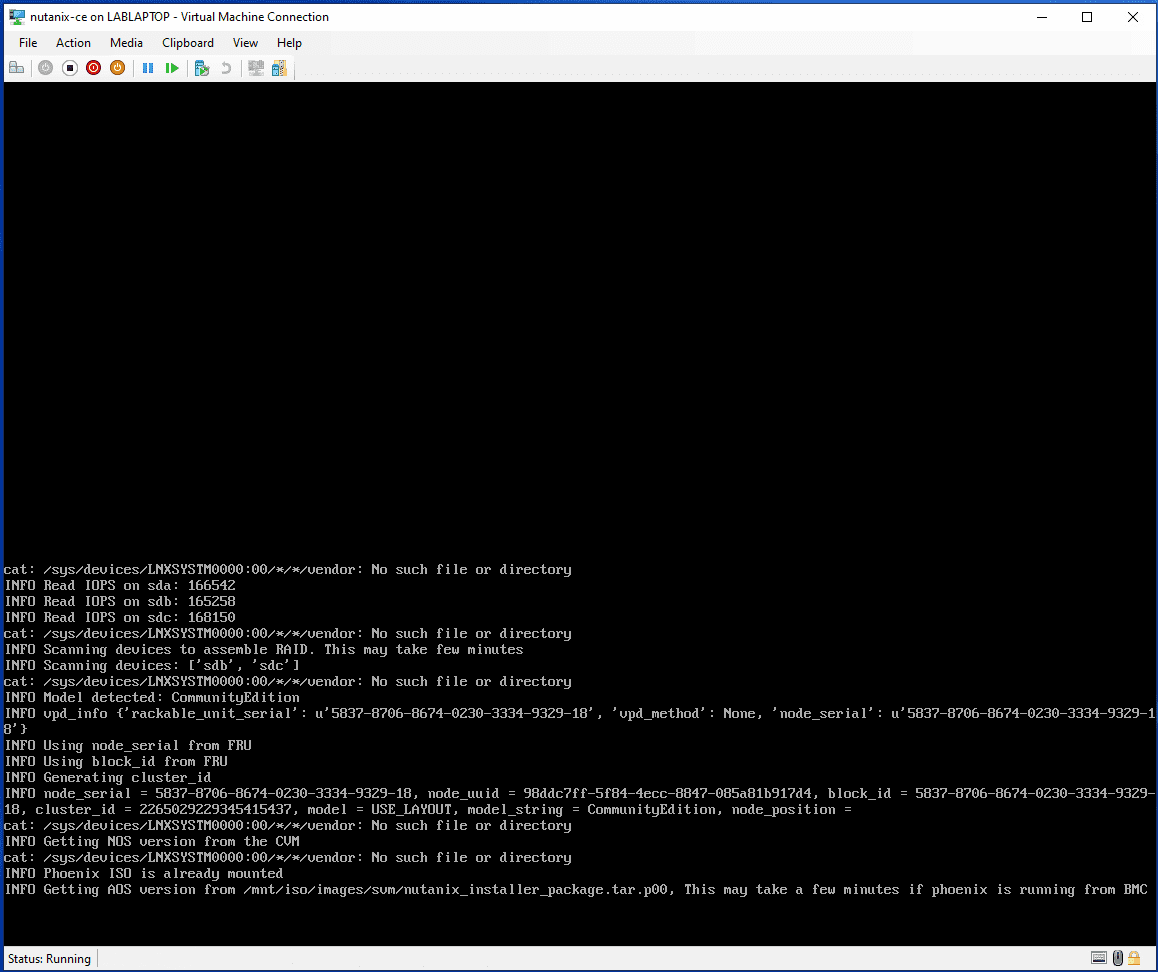Click the rightmost toolbar icon beside Enhanced Session
The height and width of the screenshot is (972, 1158).
coord(279,68)
